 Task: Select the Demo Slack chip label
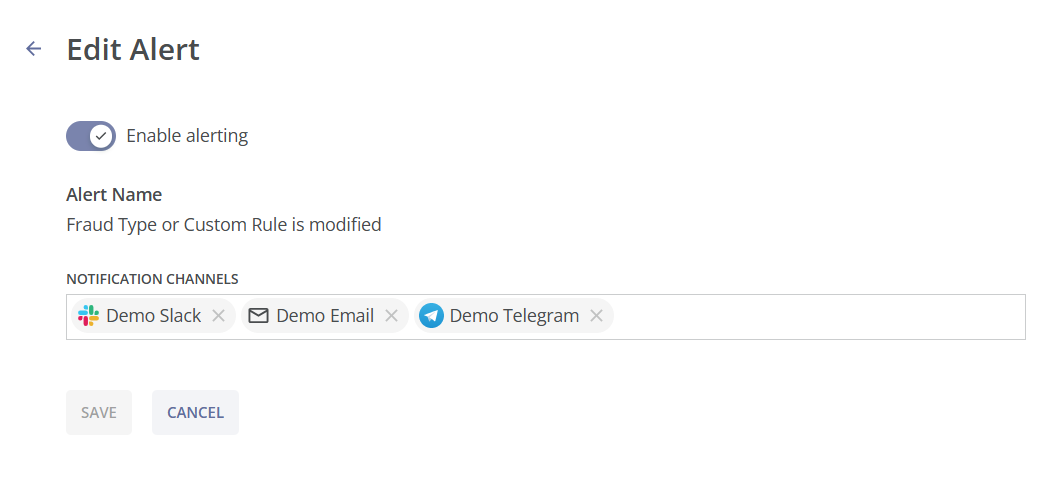tap(154, 316)
